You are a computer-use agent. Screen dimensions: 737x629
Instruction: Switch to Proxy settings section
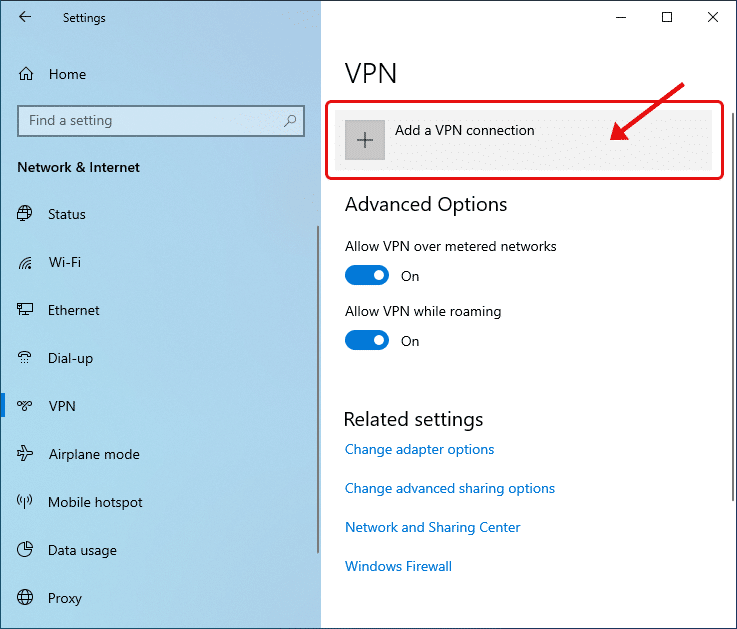click(x=65, y=598)
